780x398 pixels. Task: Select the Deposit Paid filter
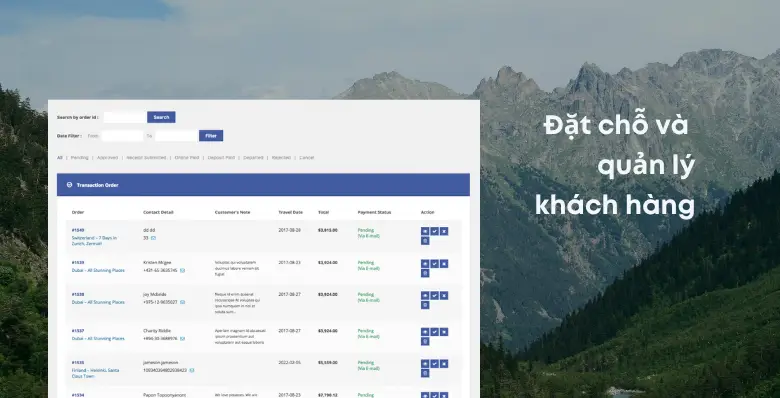point(221,158)
